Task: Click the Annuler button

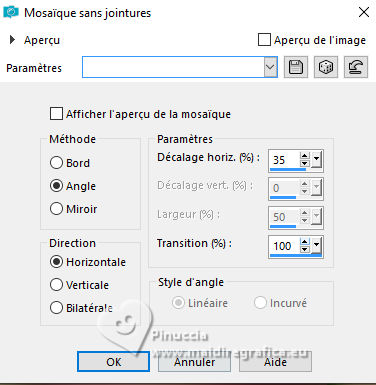Action: click(194, 362)
